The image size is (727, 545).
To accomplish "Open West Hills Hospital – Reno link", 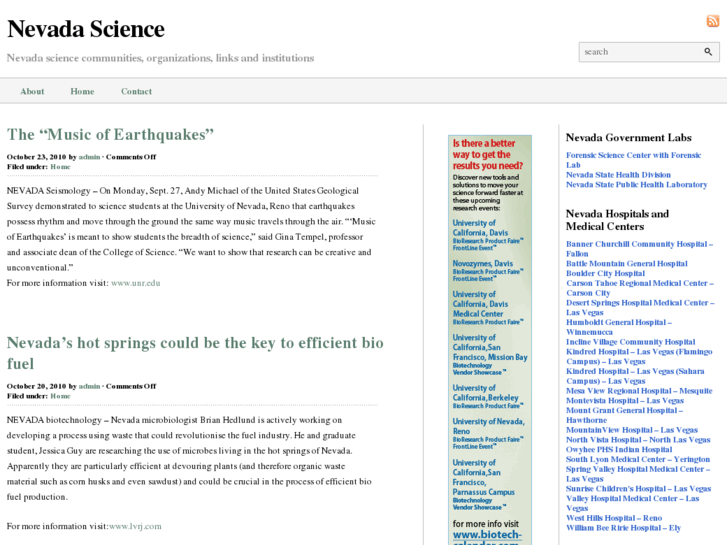I will pos(614,518).
